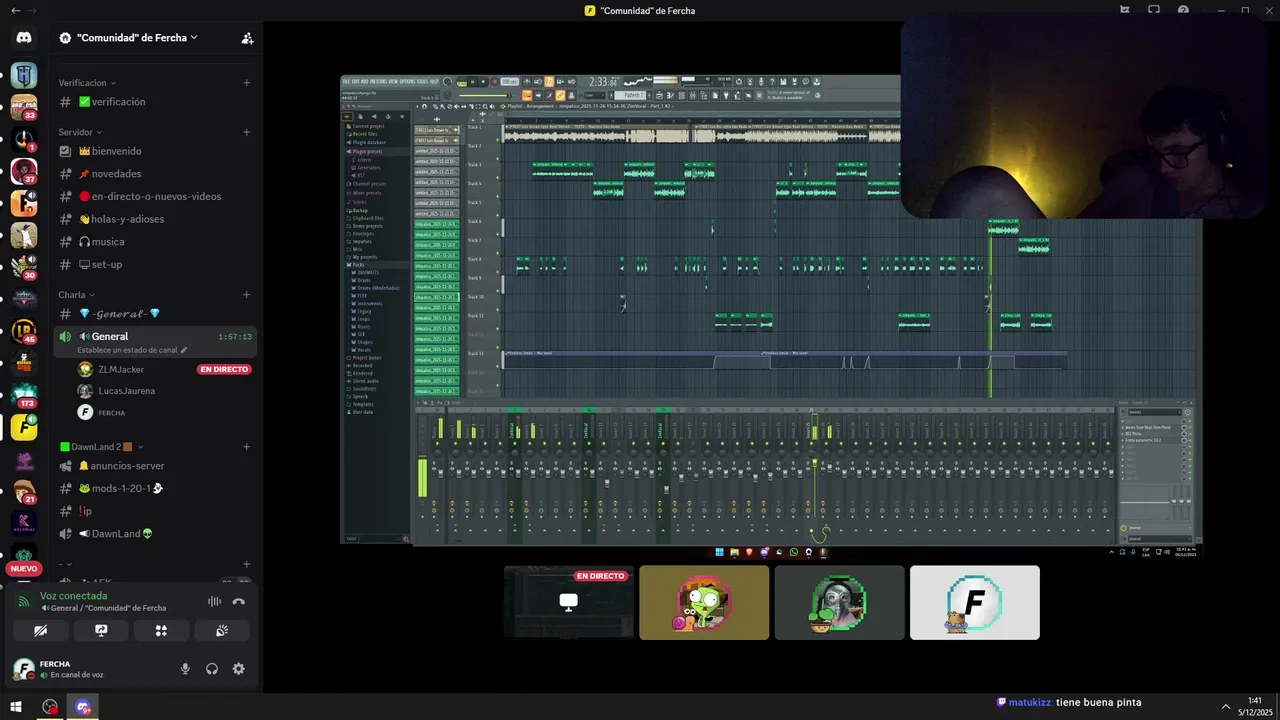Open Discord home direct messages icon

[x=24, y=37]
